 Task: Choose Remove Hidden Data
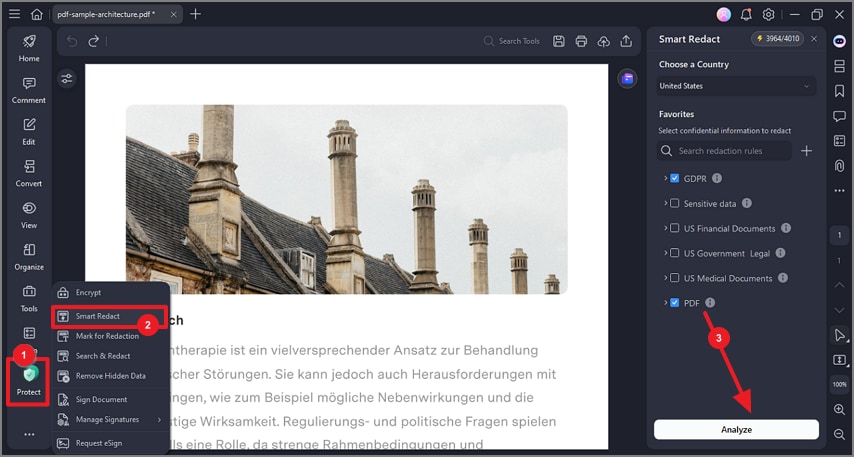(111, 376)
